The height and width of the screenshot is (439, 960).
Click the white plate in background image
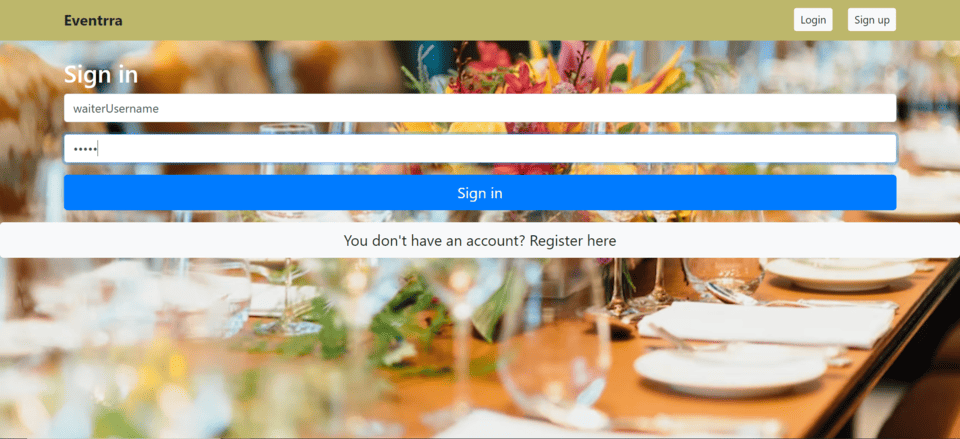pos(730,367)
